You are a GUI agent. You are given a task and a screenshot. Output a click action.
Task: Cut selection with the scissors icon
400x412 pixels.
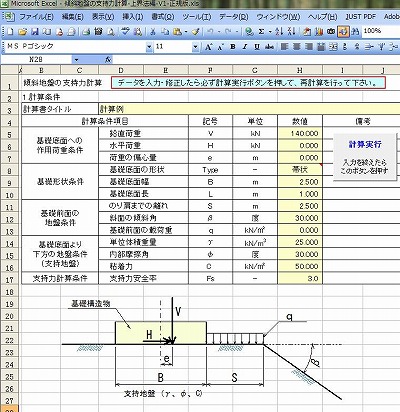(x=153, y=32)
